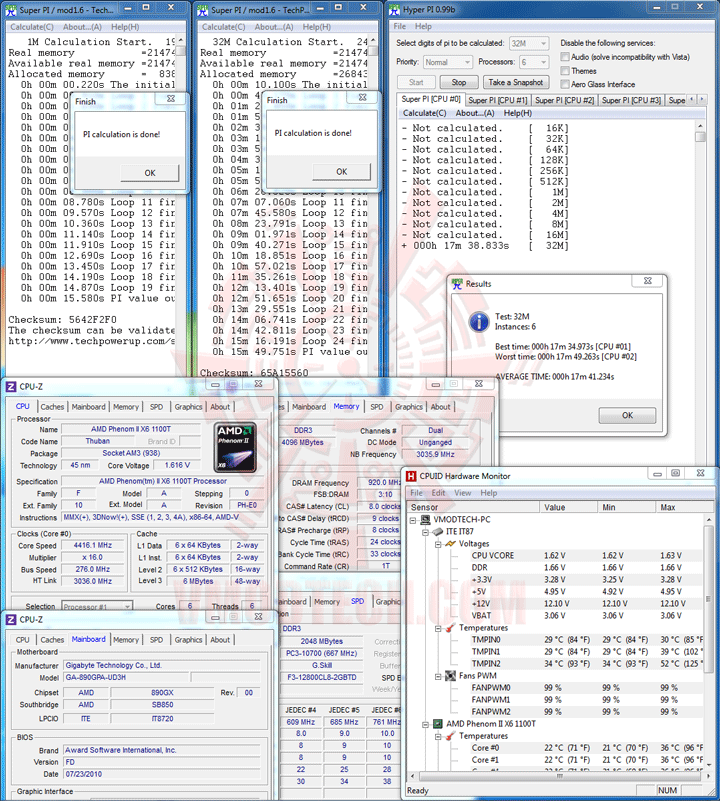Open Graphics tab in CPU-Z Mainboard window

pyautogui.click(x=189, y=640)
